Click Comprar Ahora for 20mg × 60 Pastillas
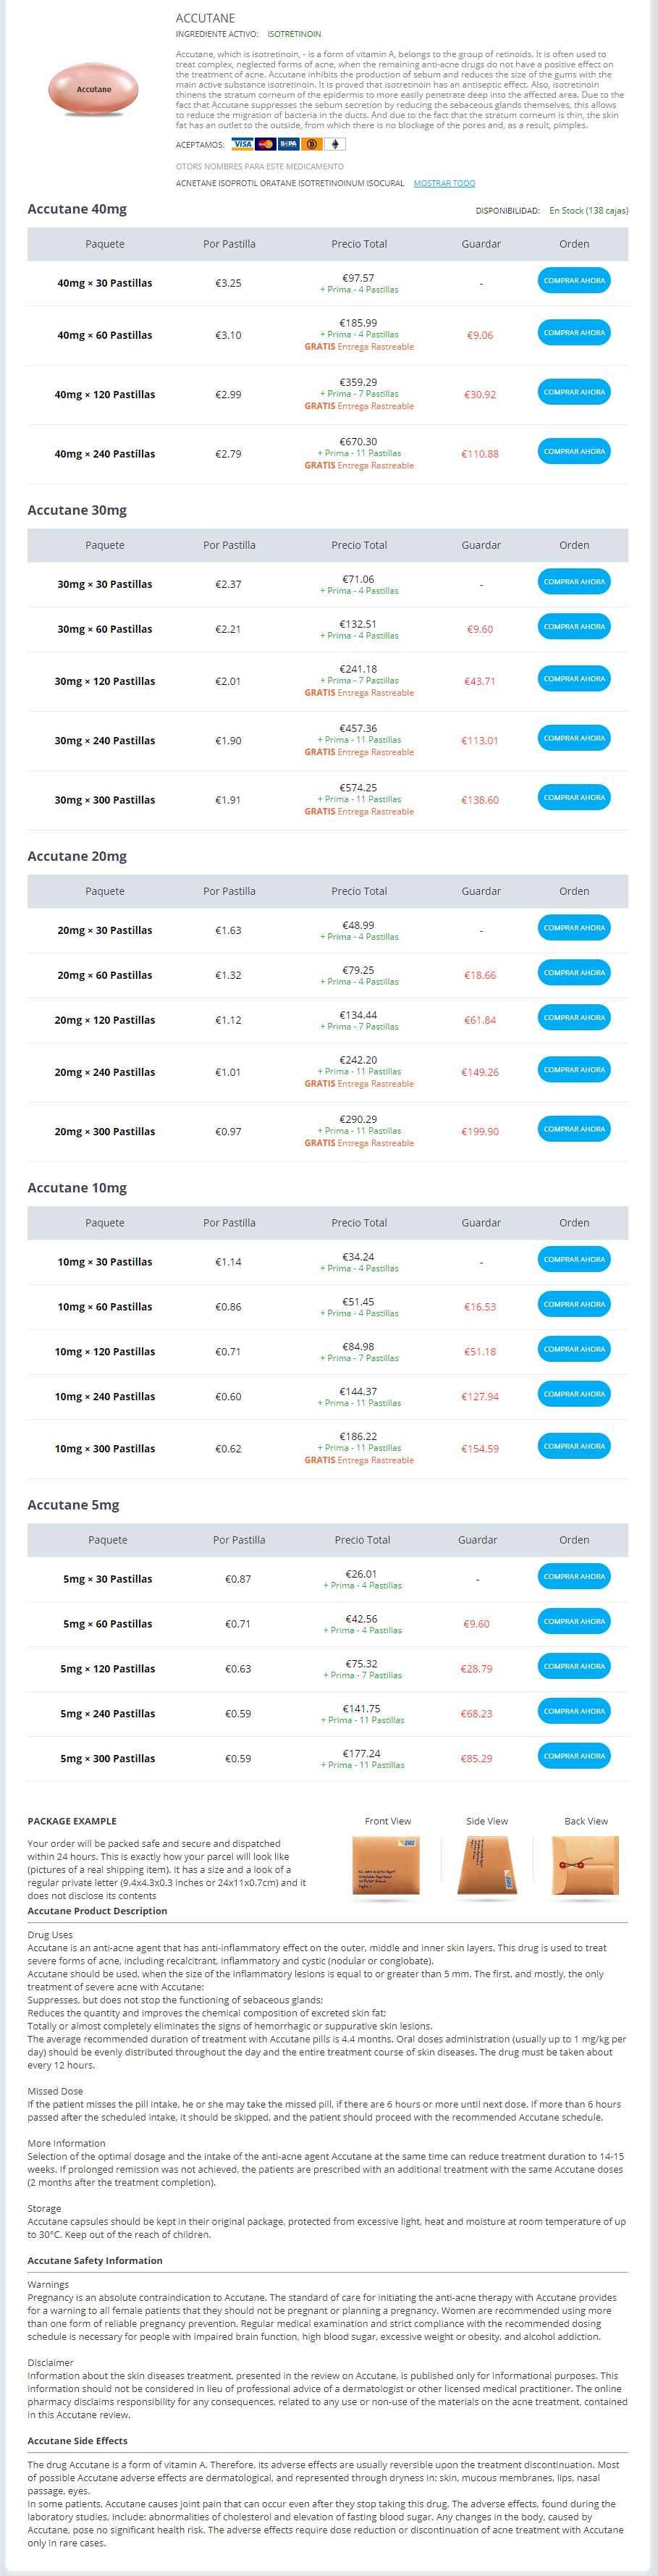The image size is (658, 2576). (574, 973)
